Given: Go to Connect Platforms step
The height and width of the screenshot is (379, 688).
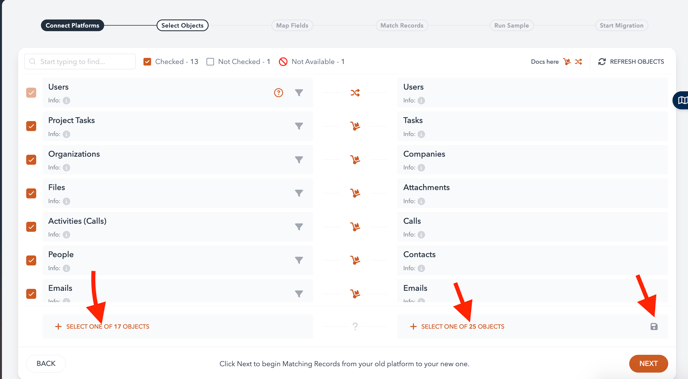Looking at the screenshot, I should coord(72,25).
